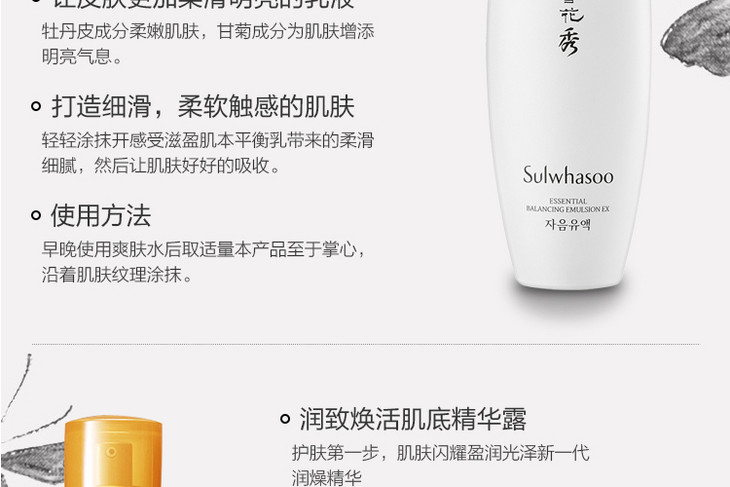Click the text 牡丹皮成分柔嫩肌肤
This screenshot has width=730, height=487.
(x=120, y=32)
